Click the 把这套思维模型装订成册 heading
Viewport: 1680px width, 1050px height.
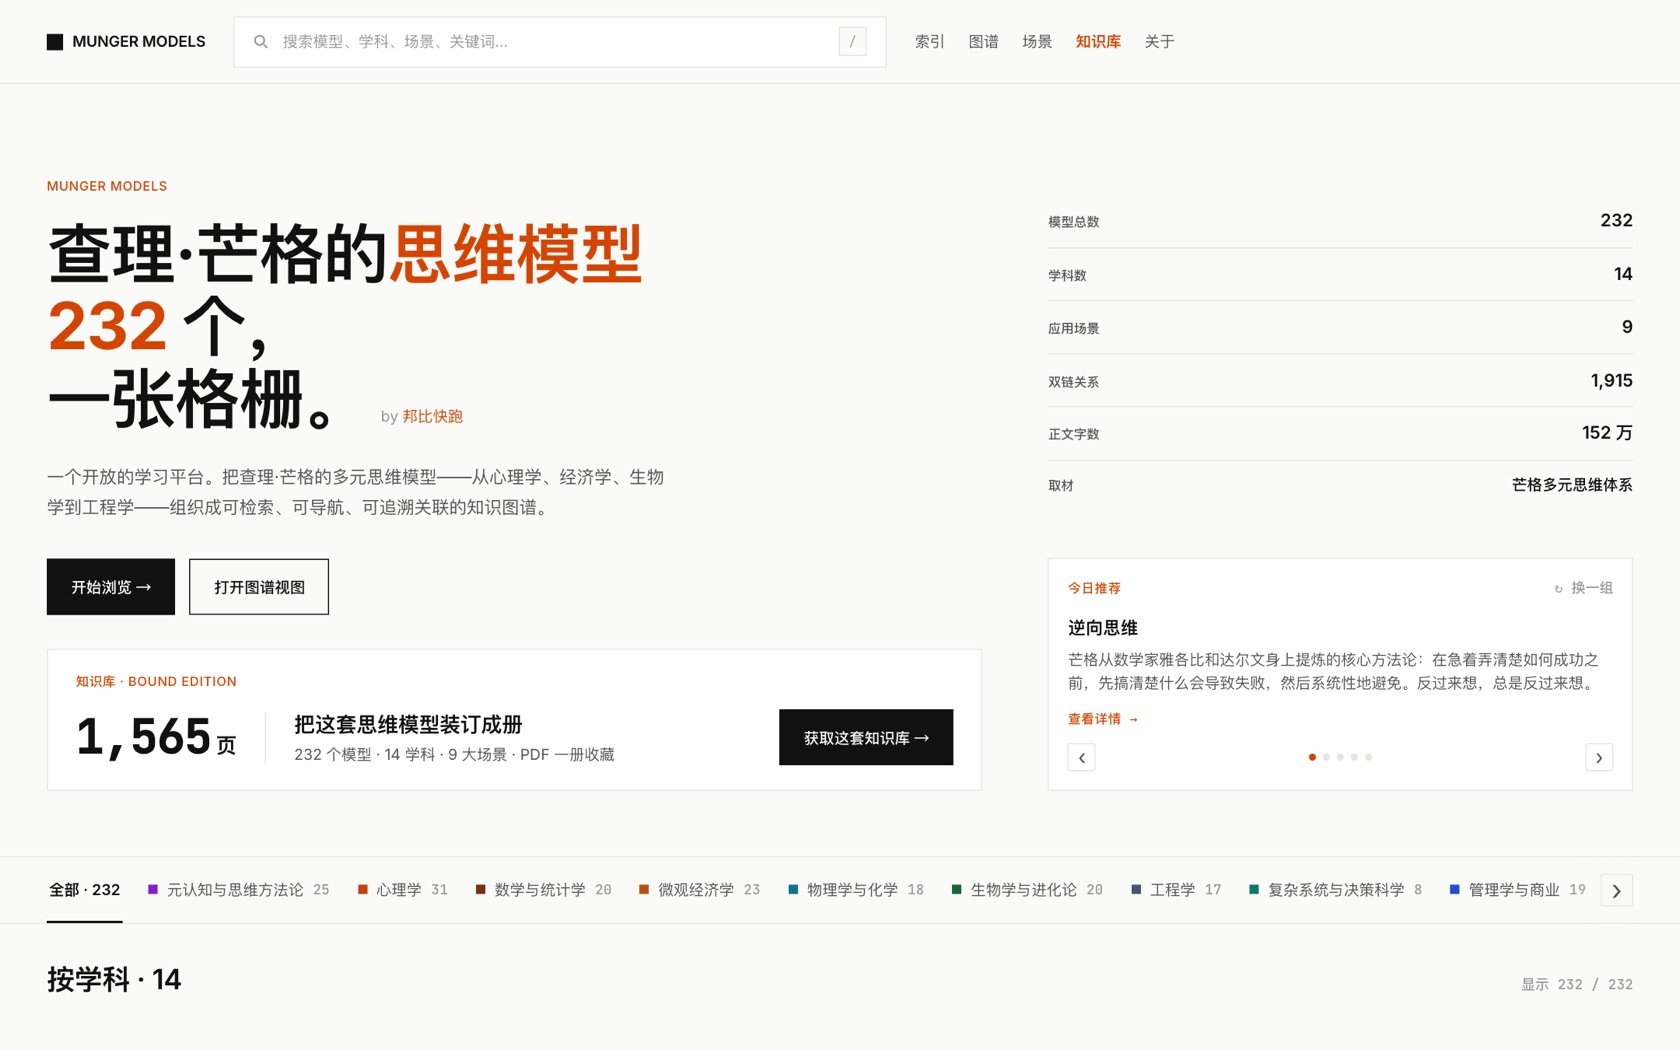[x=408, y=724]
